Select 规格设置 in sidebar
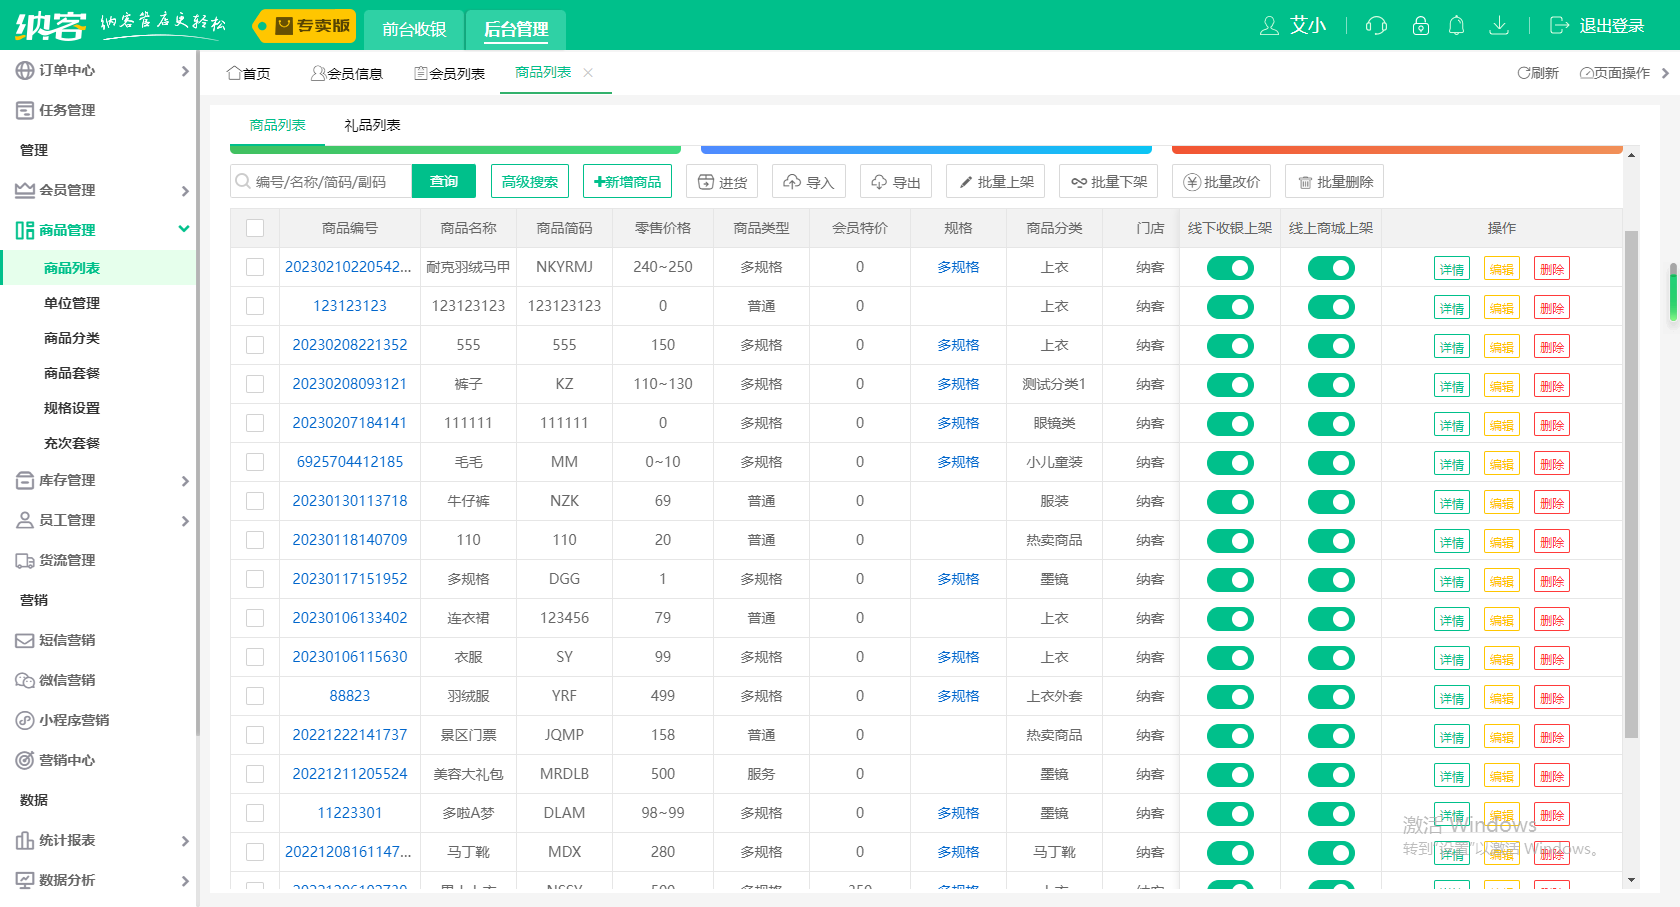Image resolution: width=1680 pixels, height=907 pixels. 72,408
